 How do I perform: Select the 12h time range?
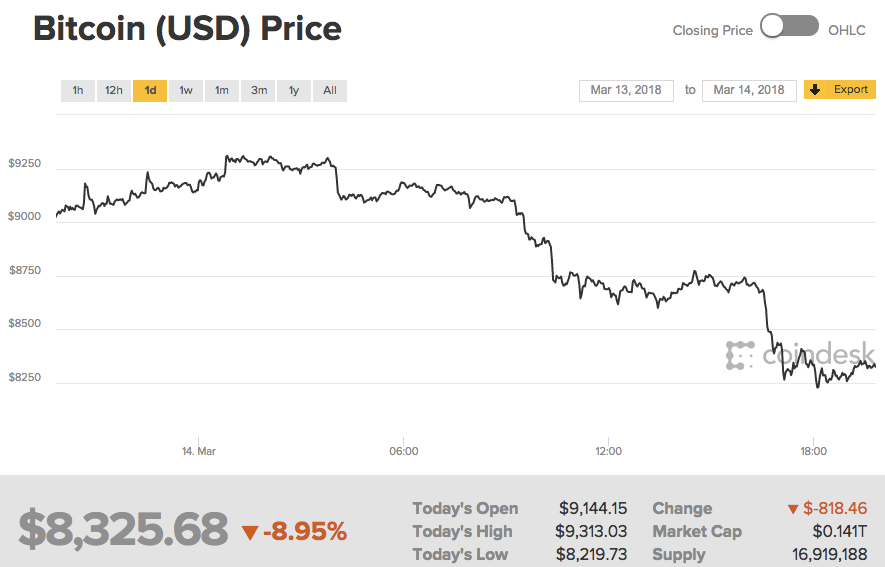pos(114,91)
